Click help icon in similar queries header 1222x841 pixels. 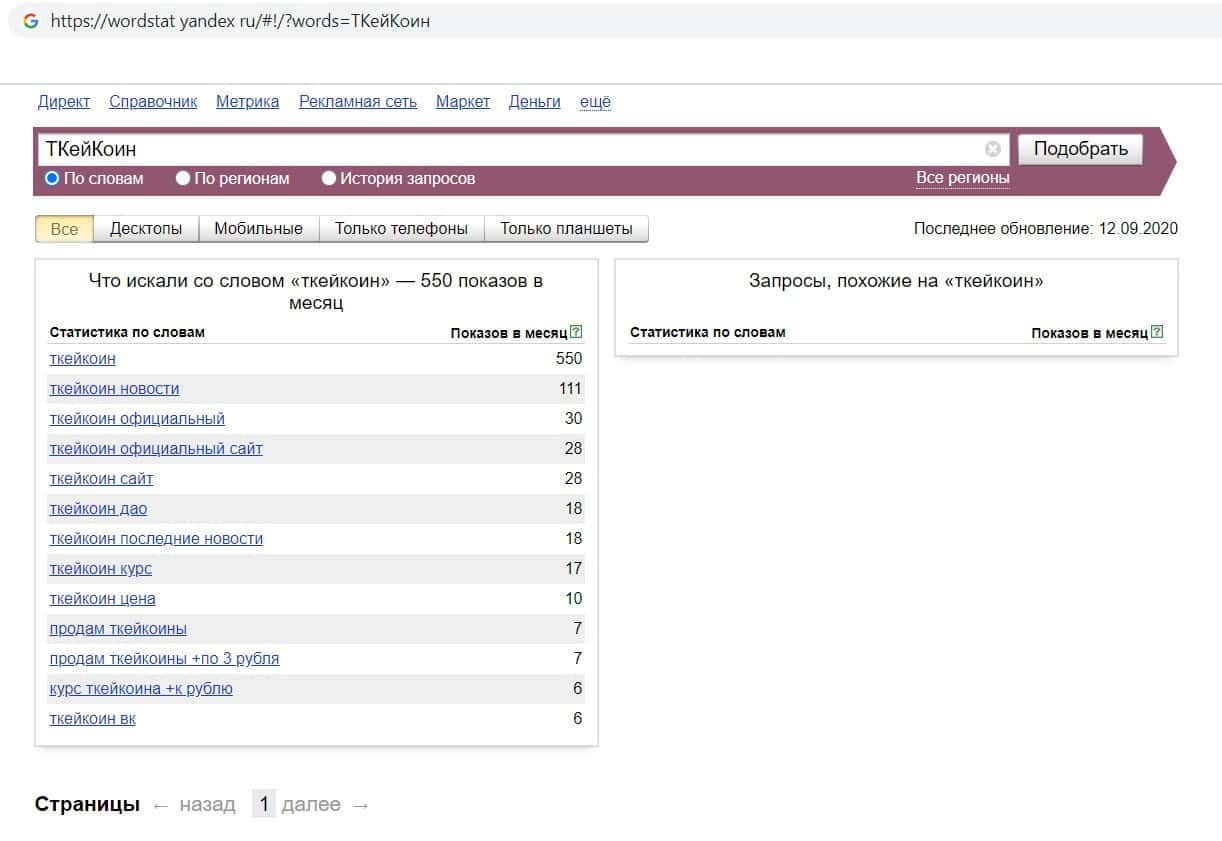tap(1157, 332)
